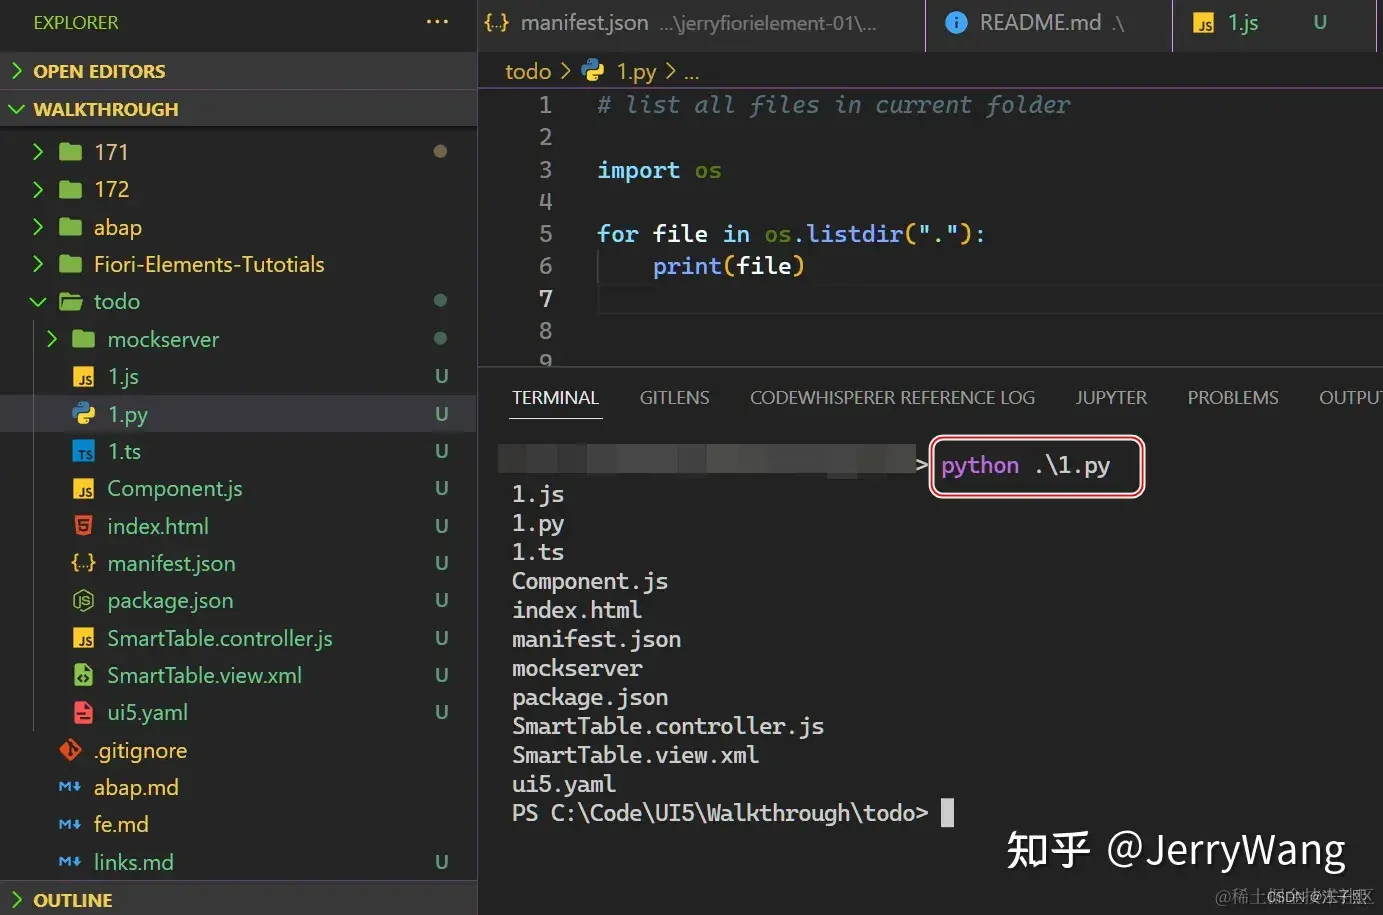This screenshot has height=915, width=1383.
Task: Click the HTML5 icon beside index.html
Action: point(84,526)
